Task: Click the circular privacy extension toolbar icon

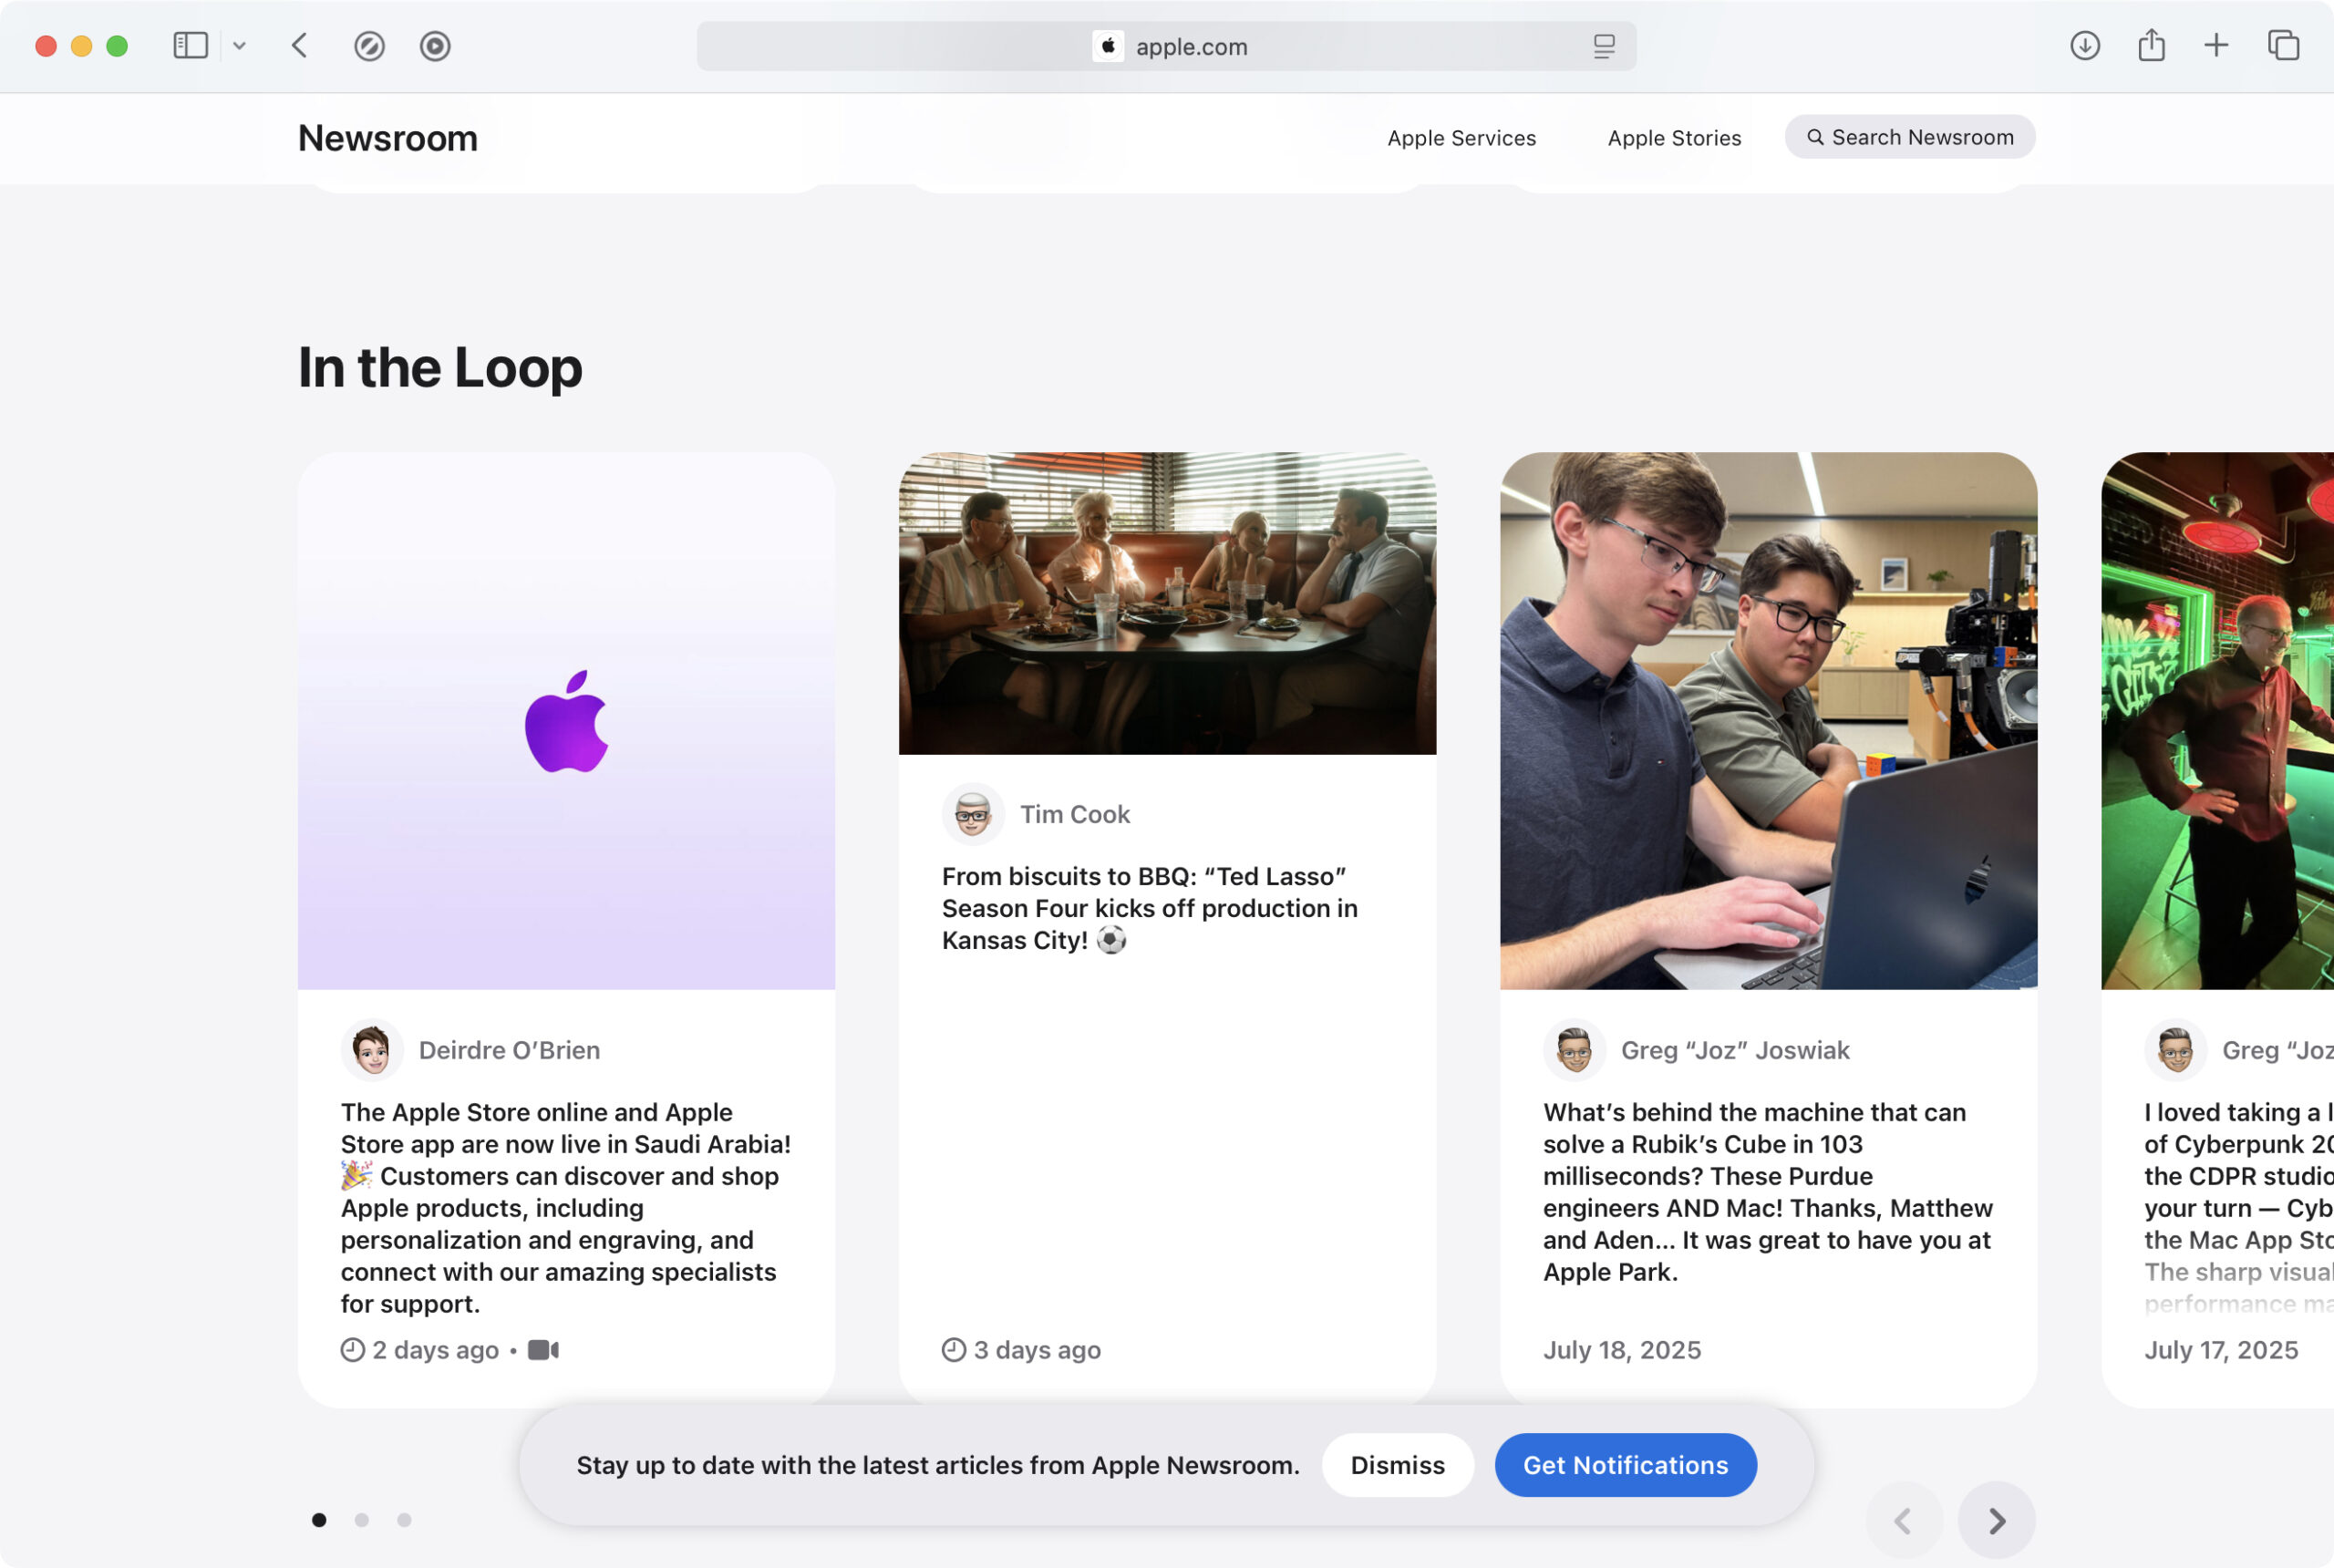Action: [435, 46]
